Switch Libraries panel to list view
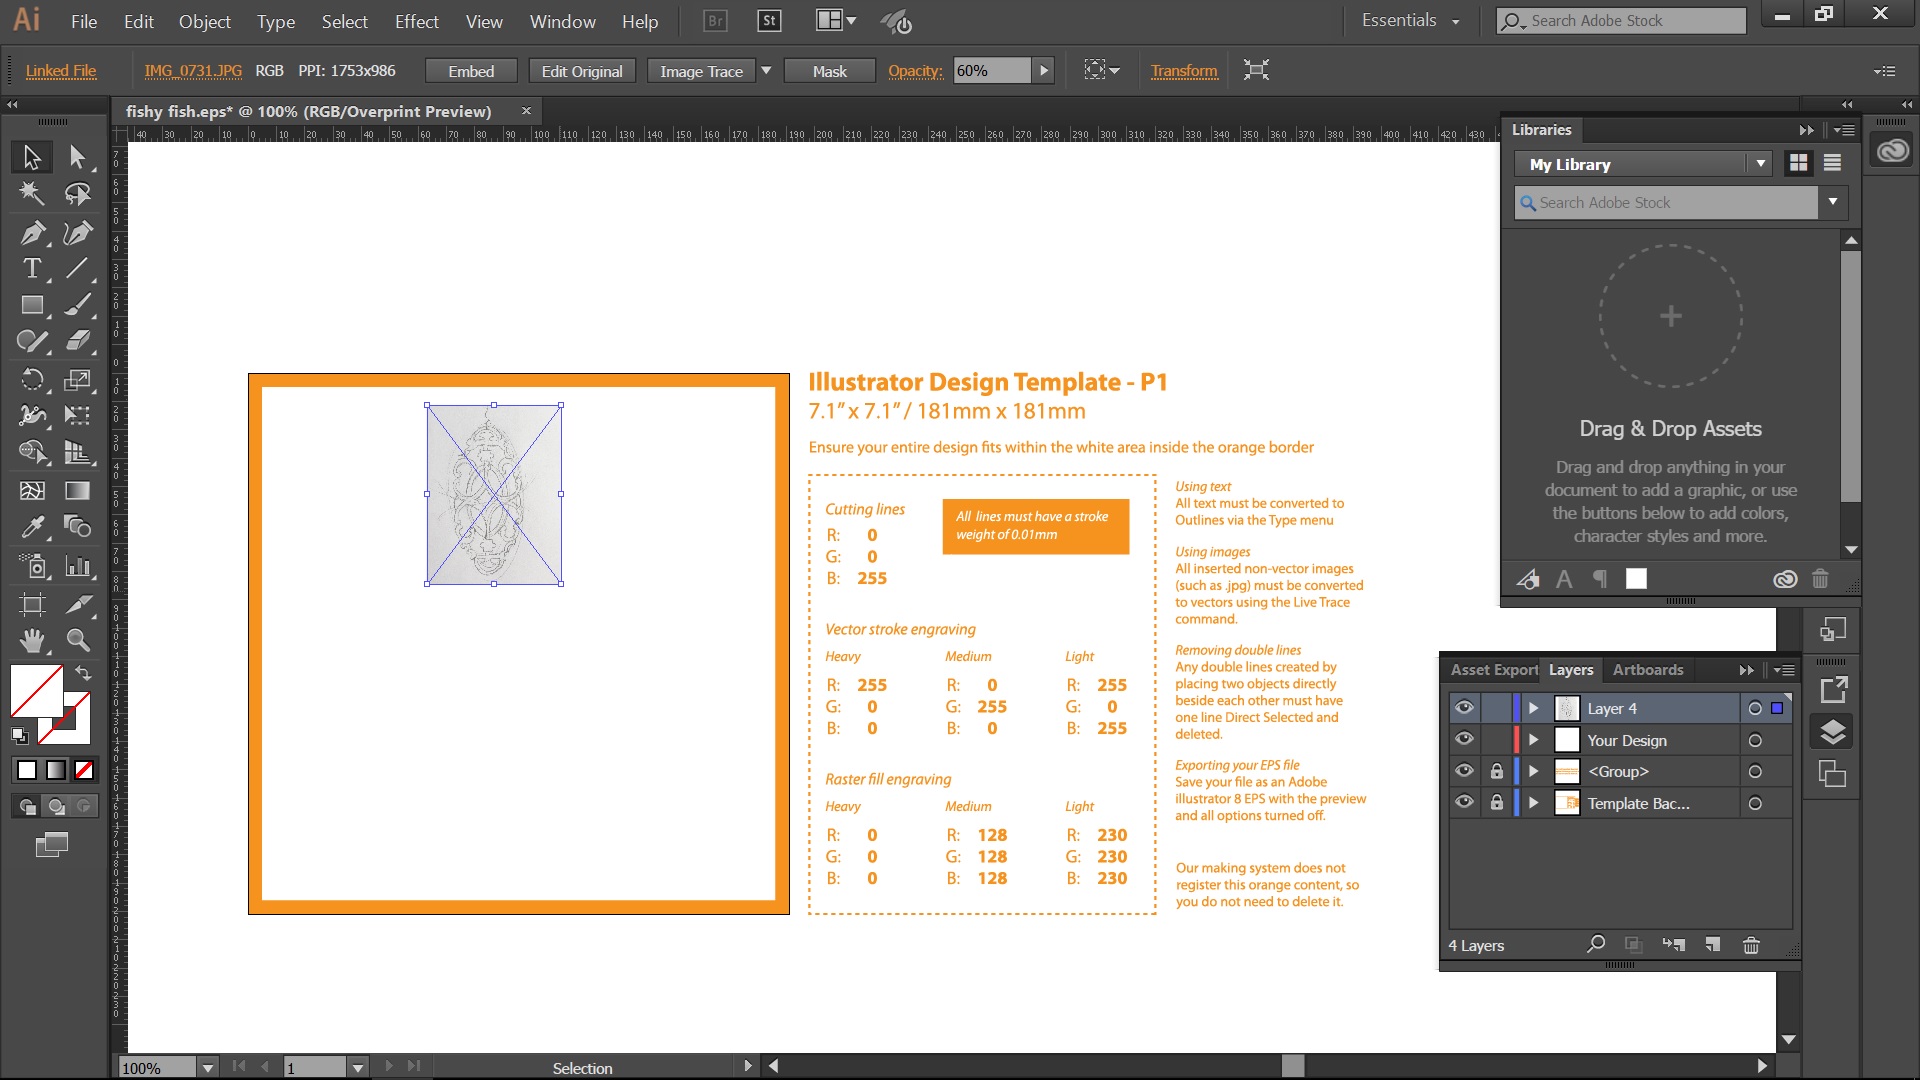 [x=1832, y=163]
